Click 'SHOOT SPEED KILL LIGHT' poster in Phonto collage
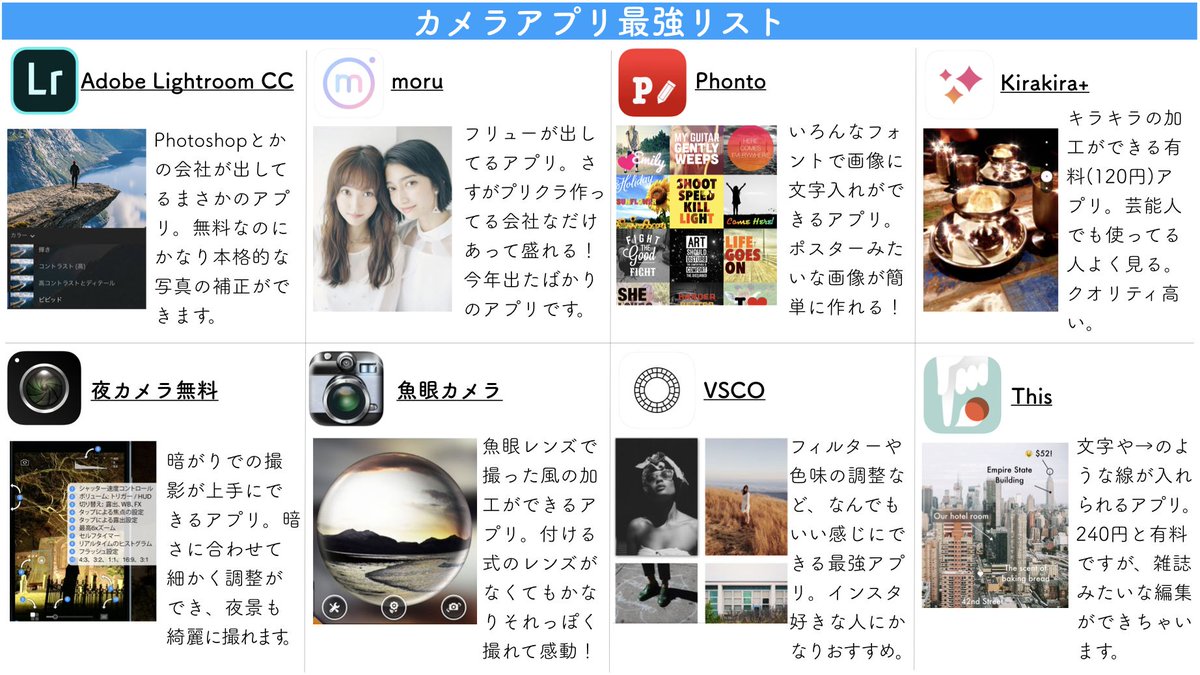Viewport: 1200px width, 675px height. [696, 200]
